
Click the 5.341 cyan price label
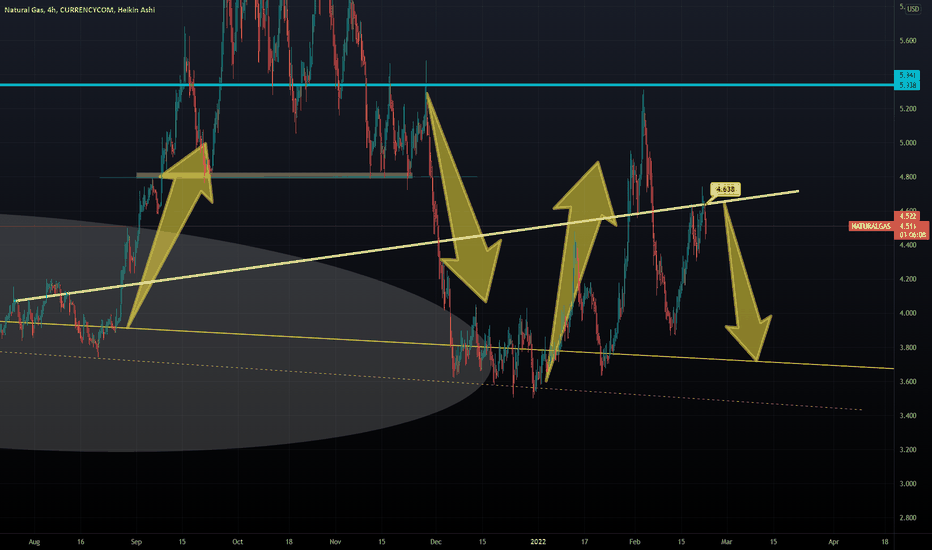[907, 76]
